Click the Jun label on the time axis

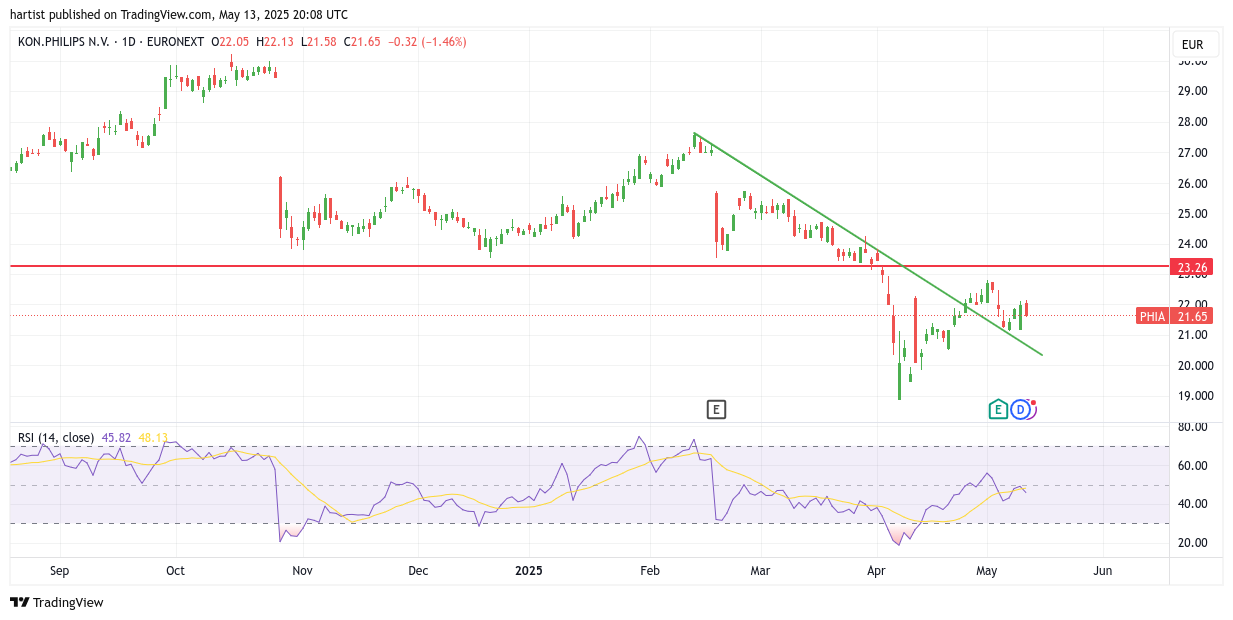click(1103, 571)
